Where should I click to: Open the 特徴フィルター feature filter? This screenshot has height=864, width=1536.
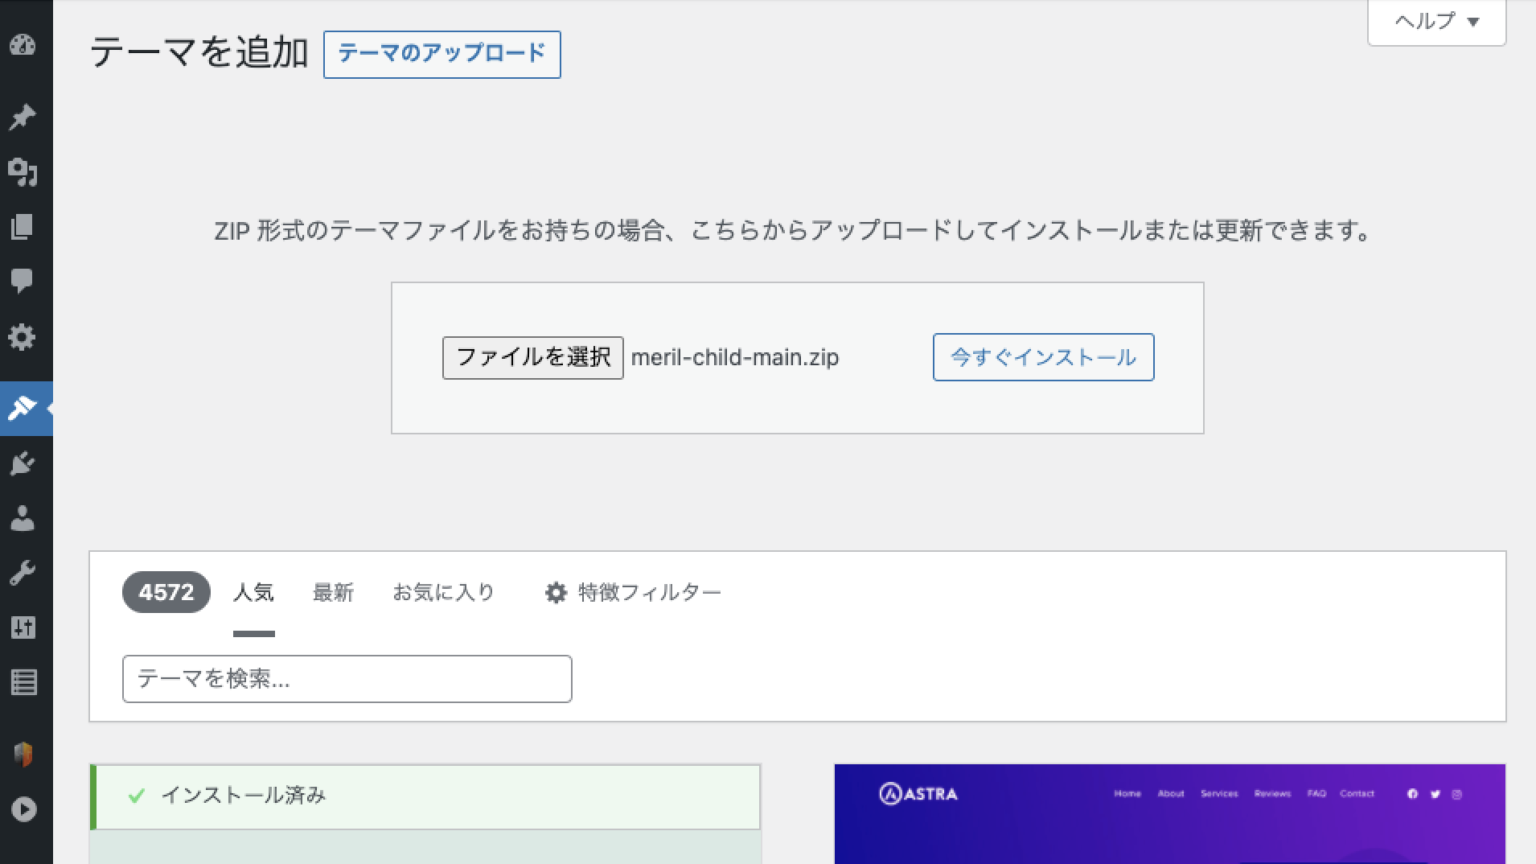pos(634,592)
